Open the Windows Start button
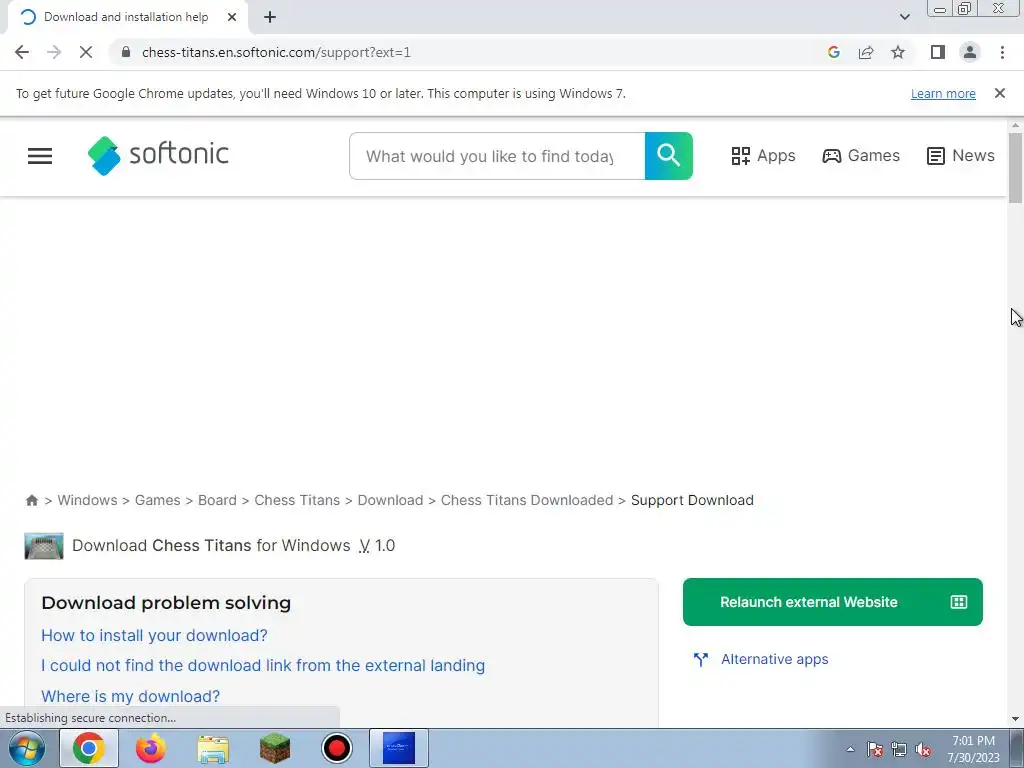Screen dimensions: 1024x768 [27, 748]
